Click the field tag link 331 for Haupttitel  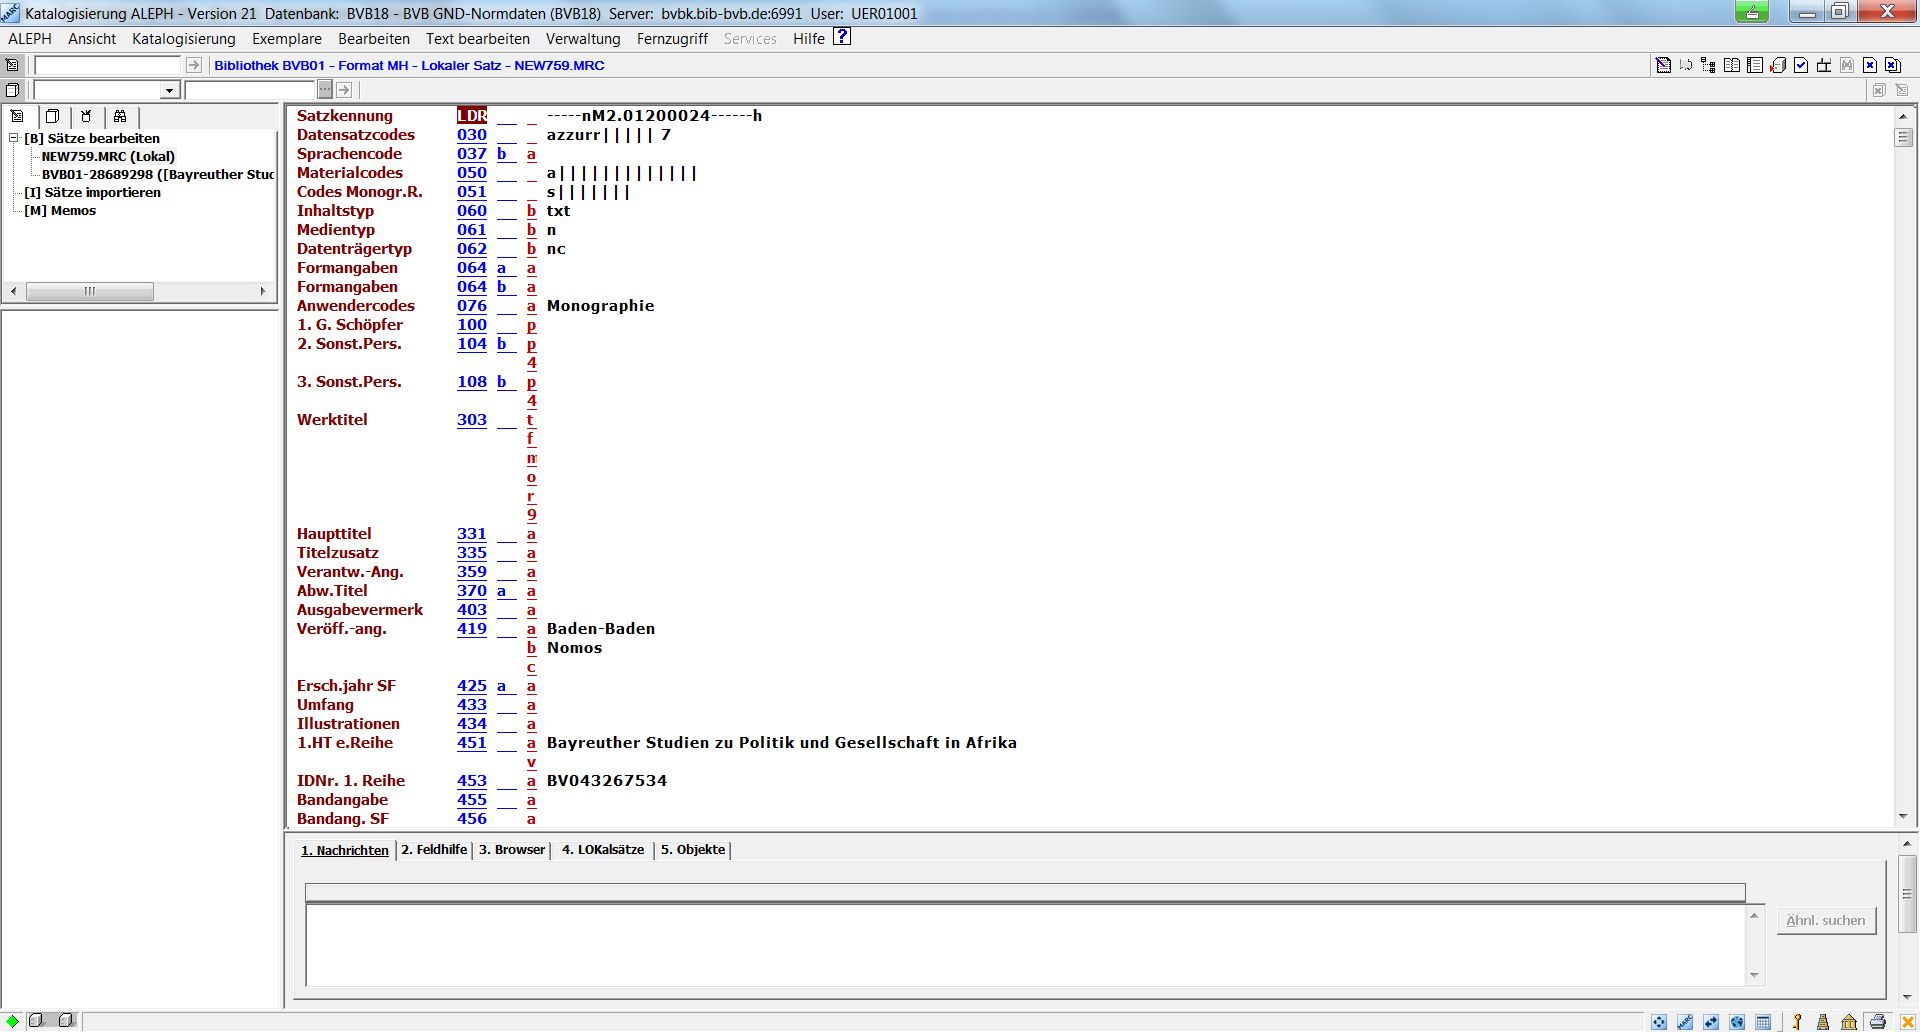471,534
